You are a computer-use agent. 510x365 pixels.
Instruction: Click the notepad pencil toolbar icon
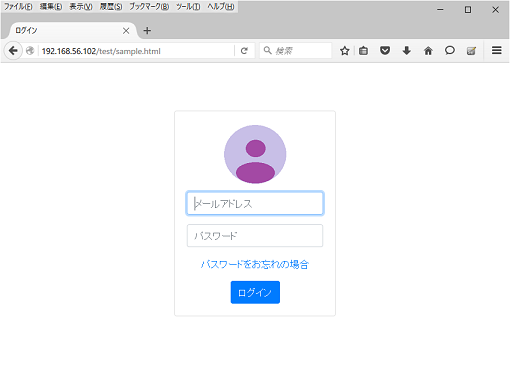click(471, 51)
